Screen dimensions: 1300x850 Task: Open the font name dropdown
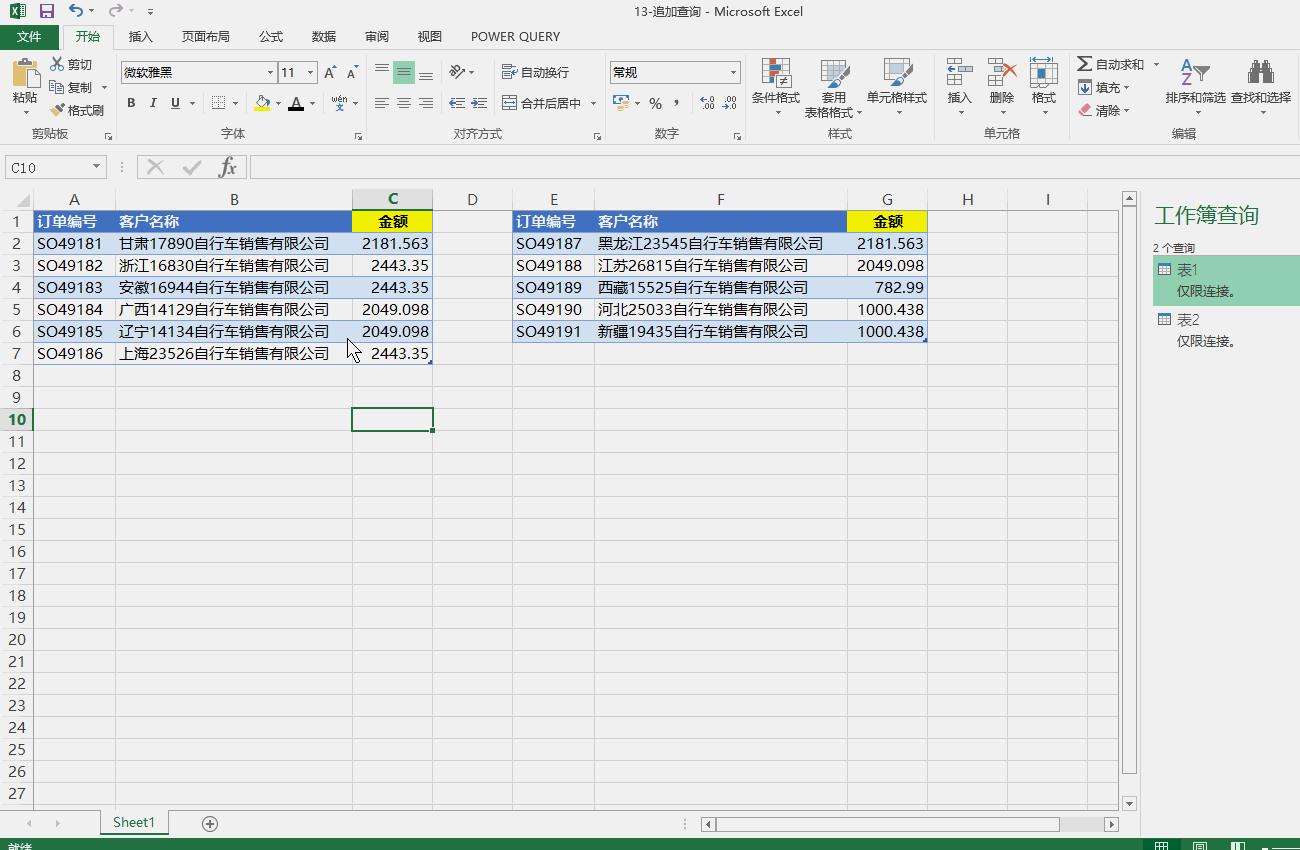click(270, 72)
